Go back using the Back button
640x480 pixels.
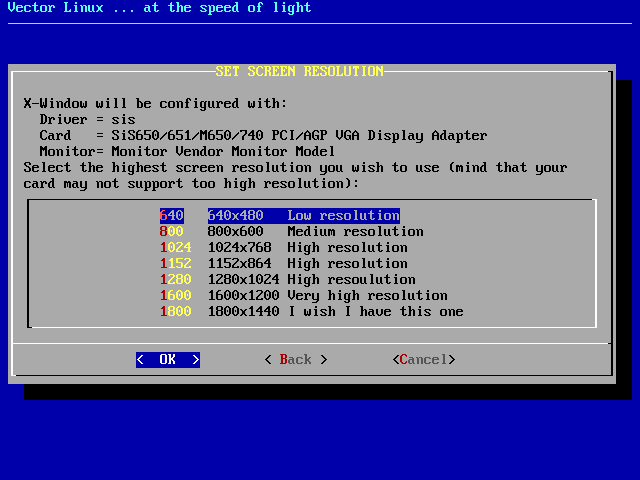(295, 359)
